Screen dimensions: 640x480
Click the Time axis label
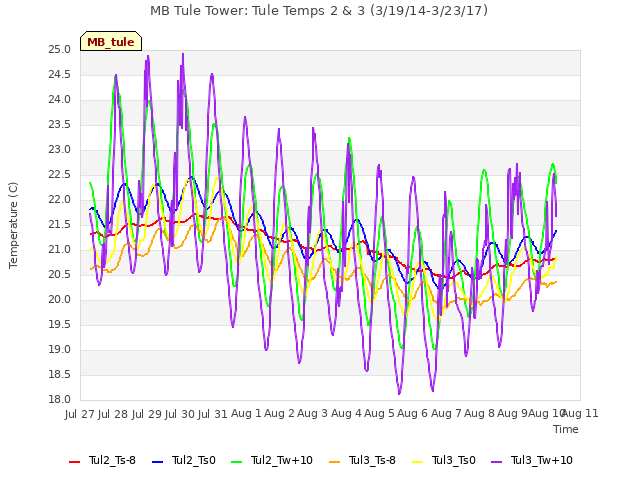coord(566,429)
